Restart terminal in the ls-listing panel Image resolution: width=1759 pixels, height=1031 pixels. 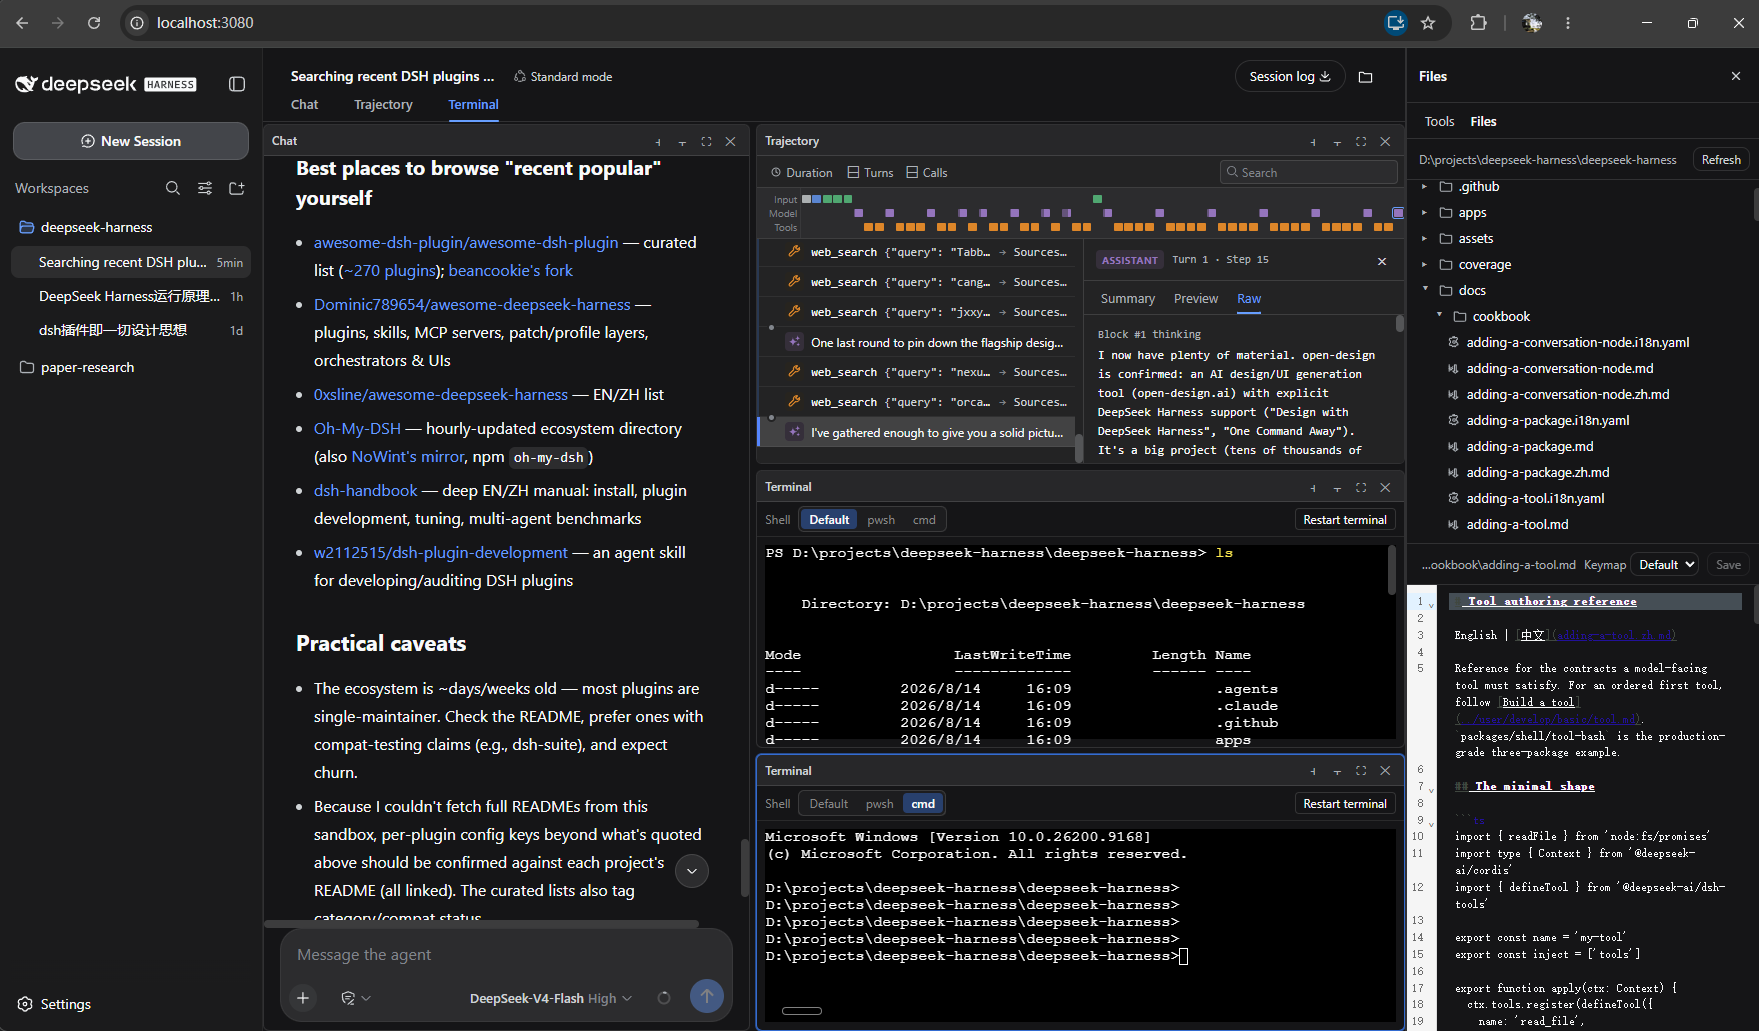tap(1344, 520)
